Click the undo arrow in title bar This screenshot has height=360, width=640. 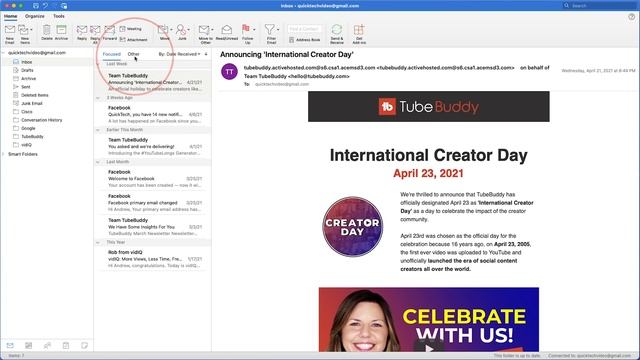click(45, 6)
